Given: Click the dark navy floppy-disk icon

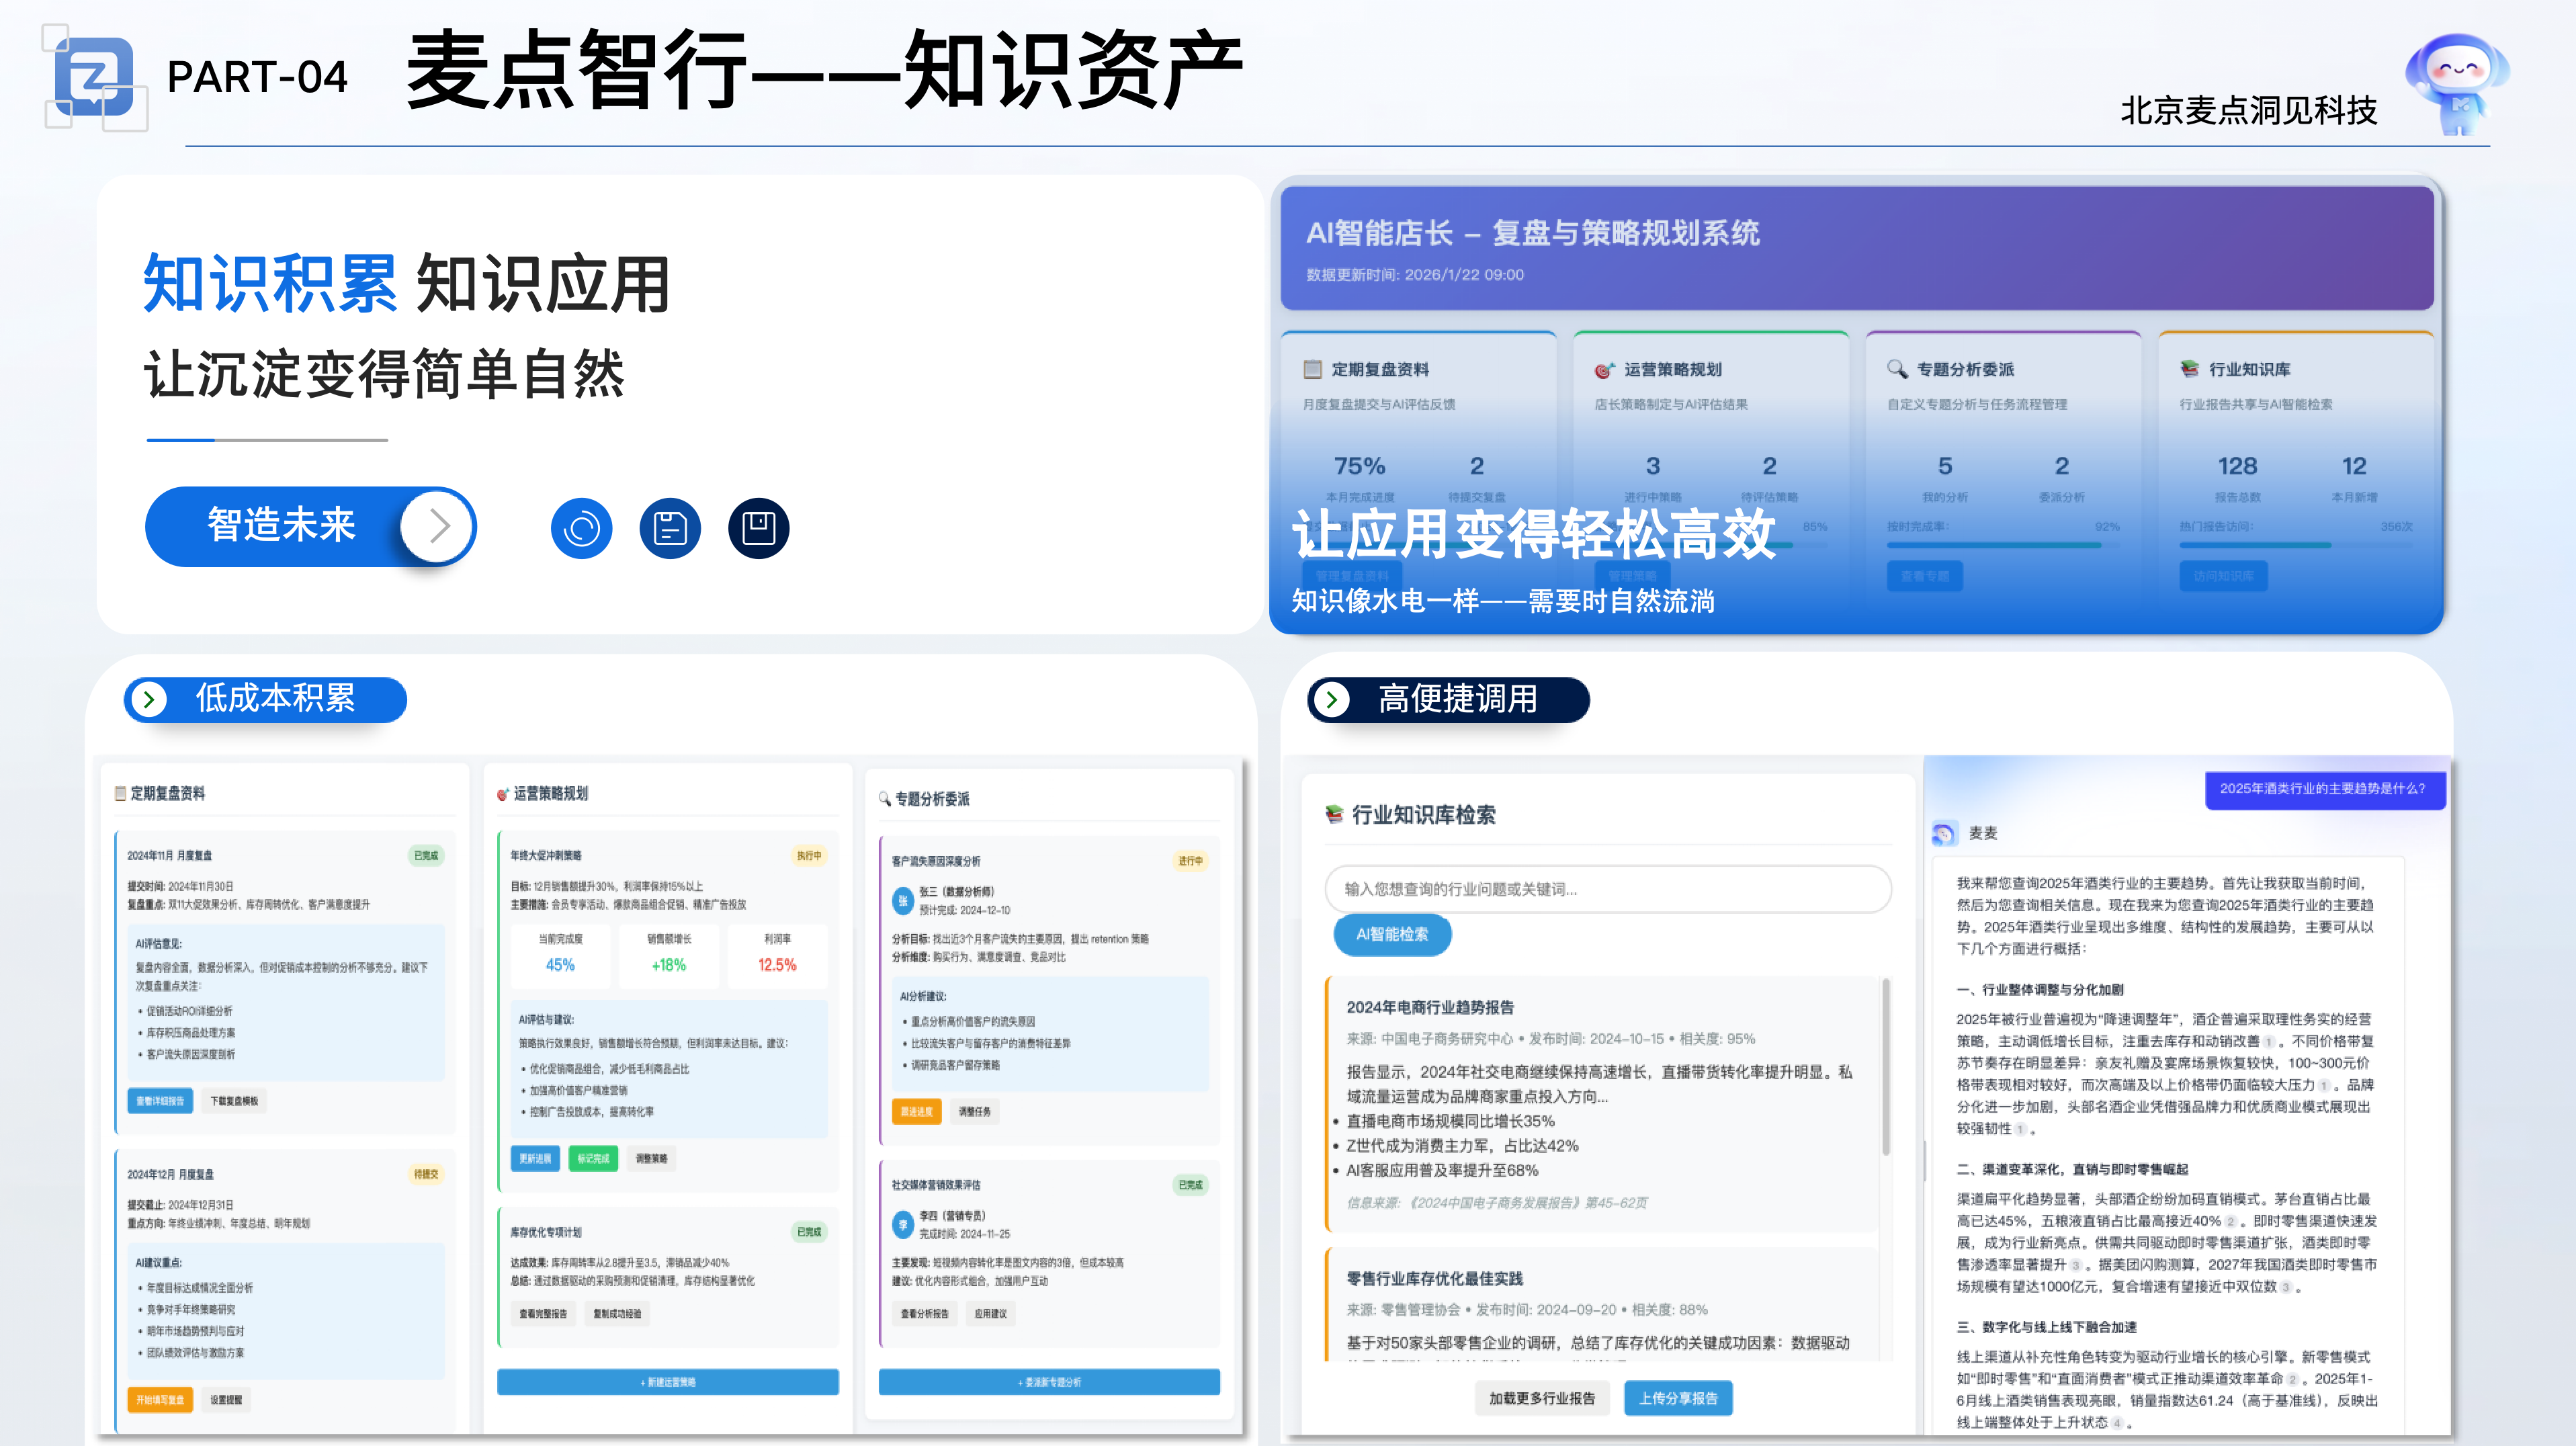Looking at the screenshot, I should 759,528.
